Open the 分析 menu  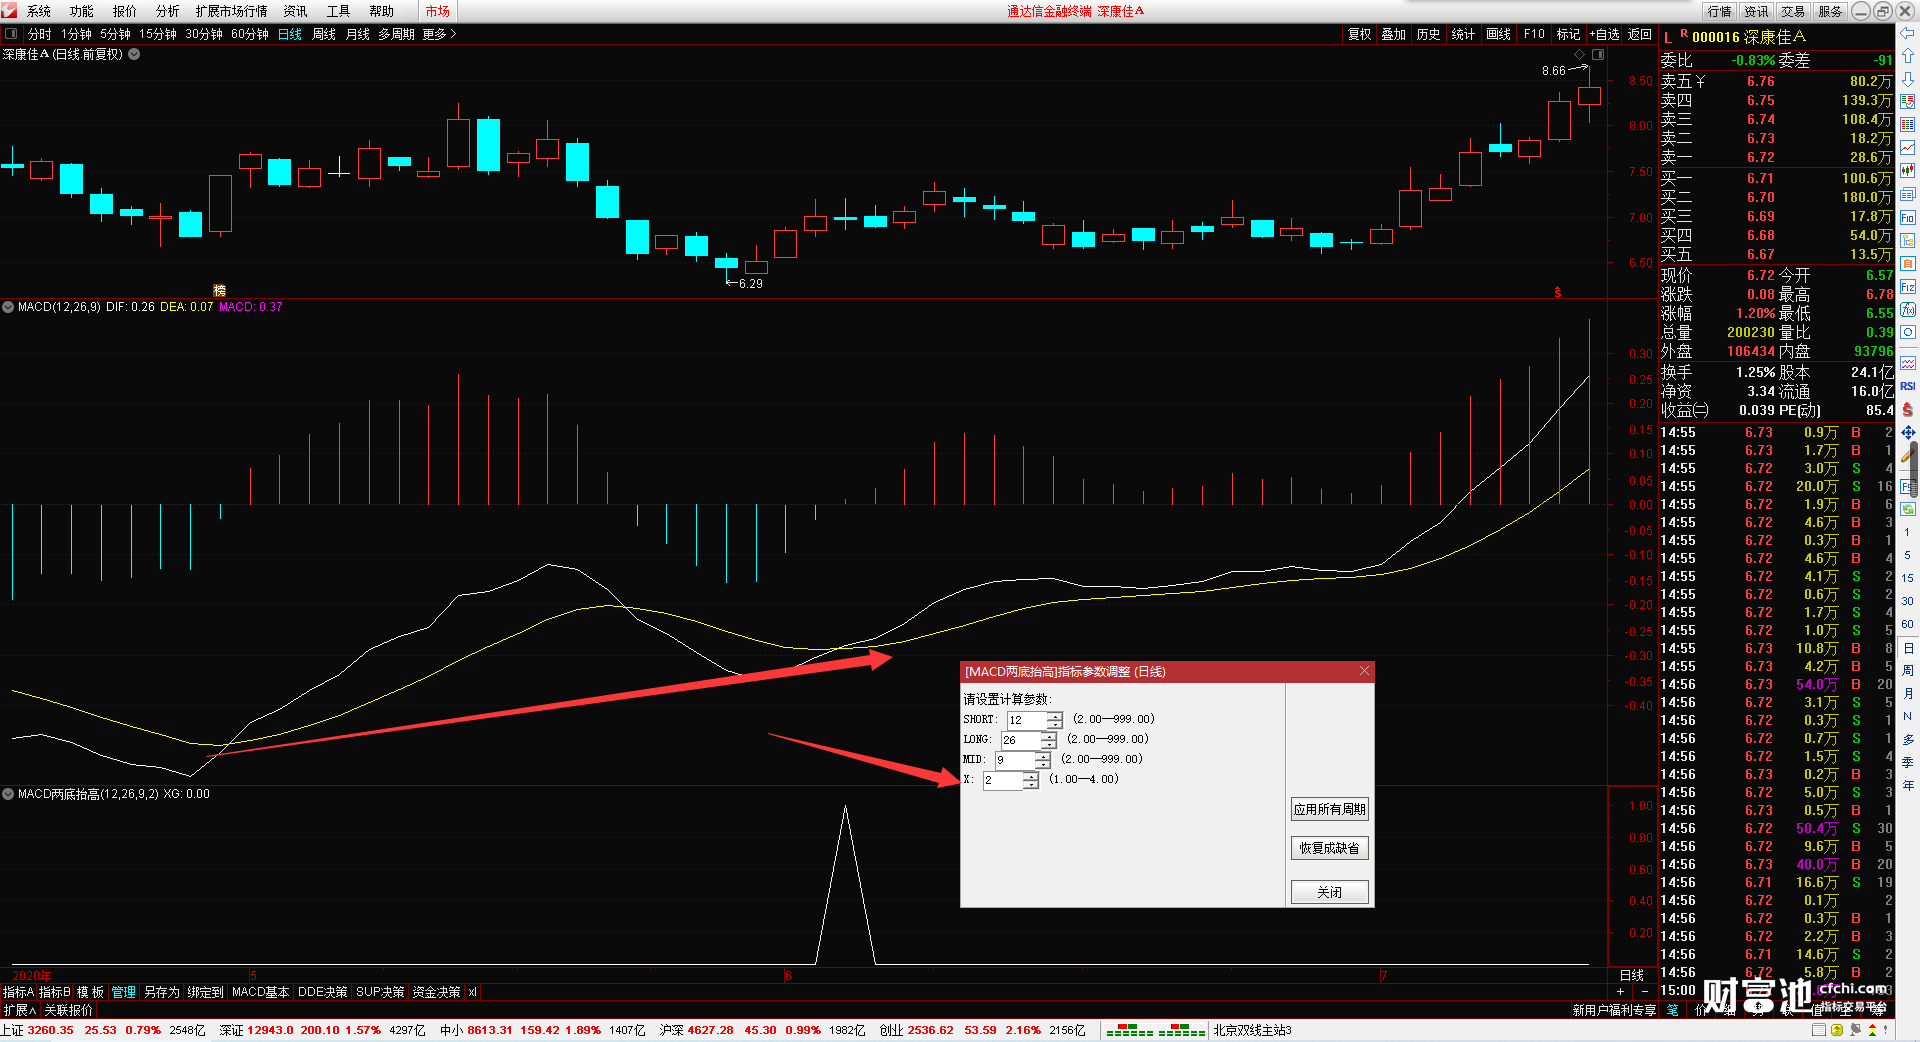pos(168,11)
